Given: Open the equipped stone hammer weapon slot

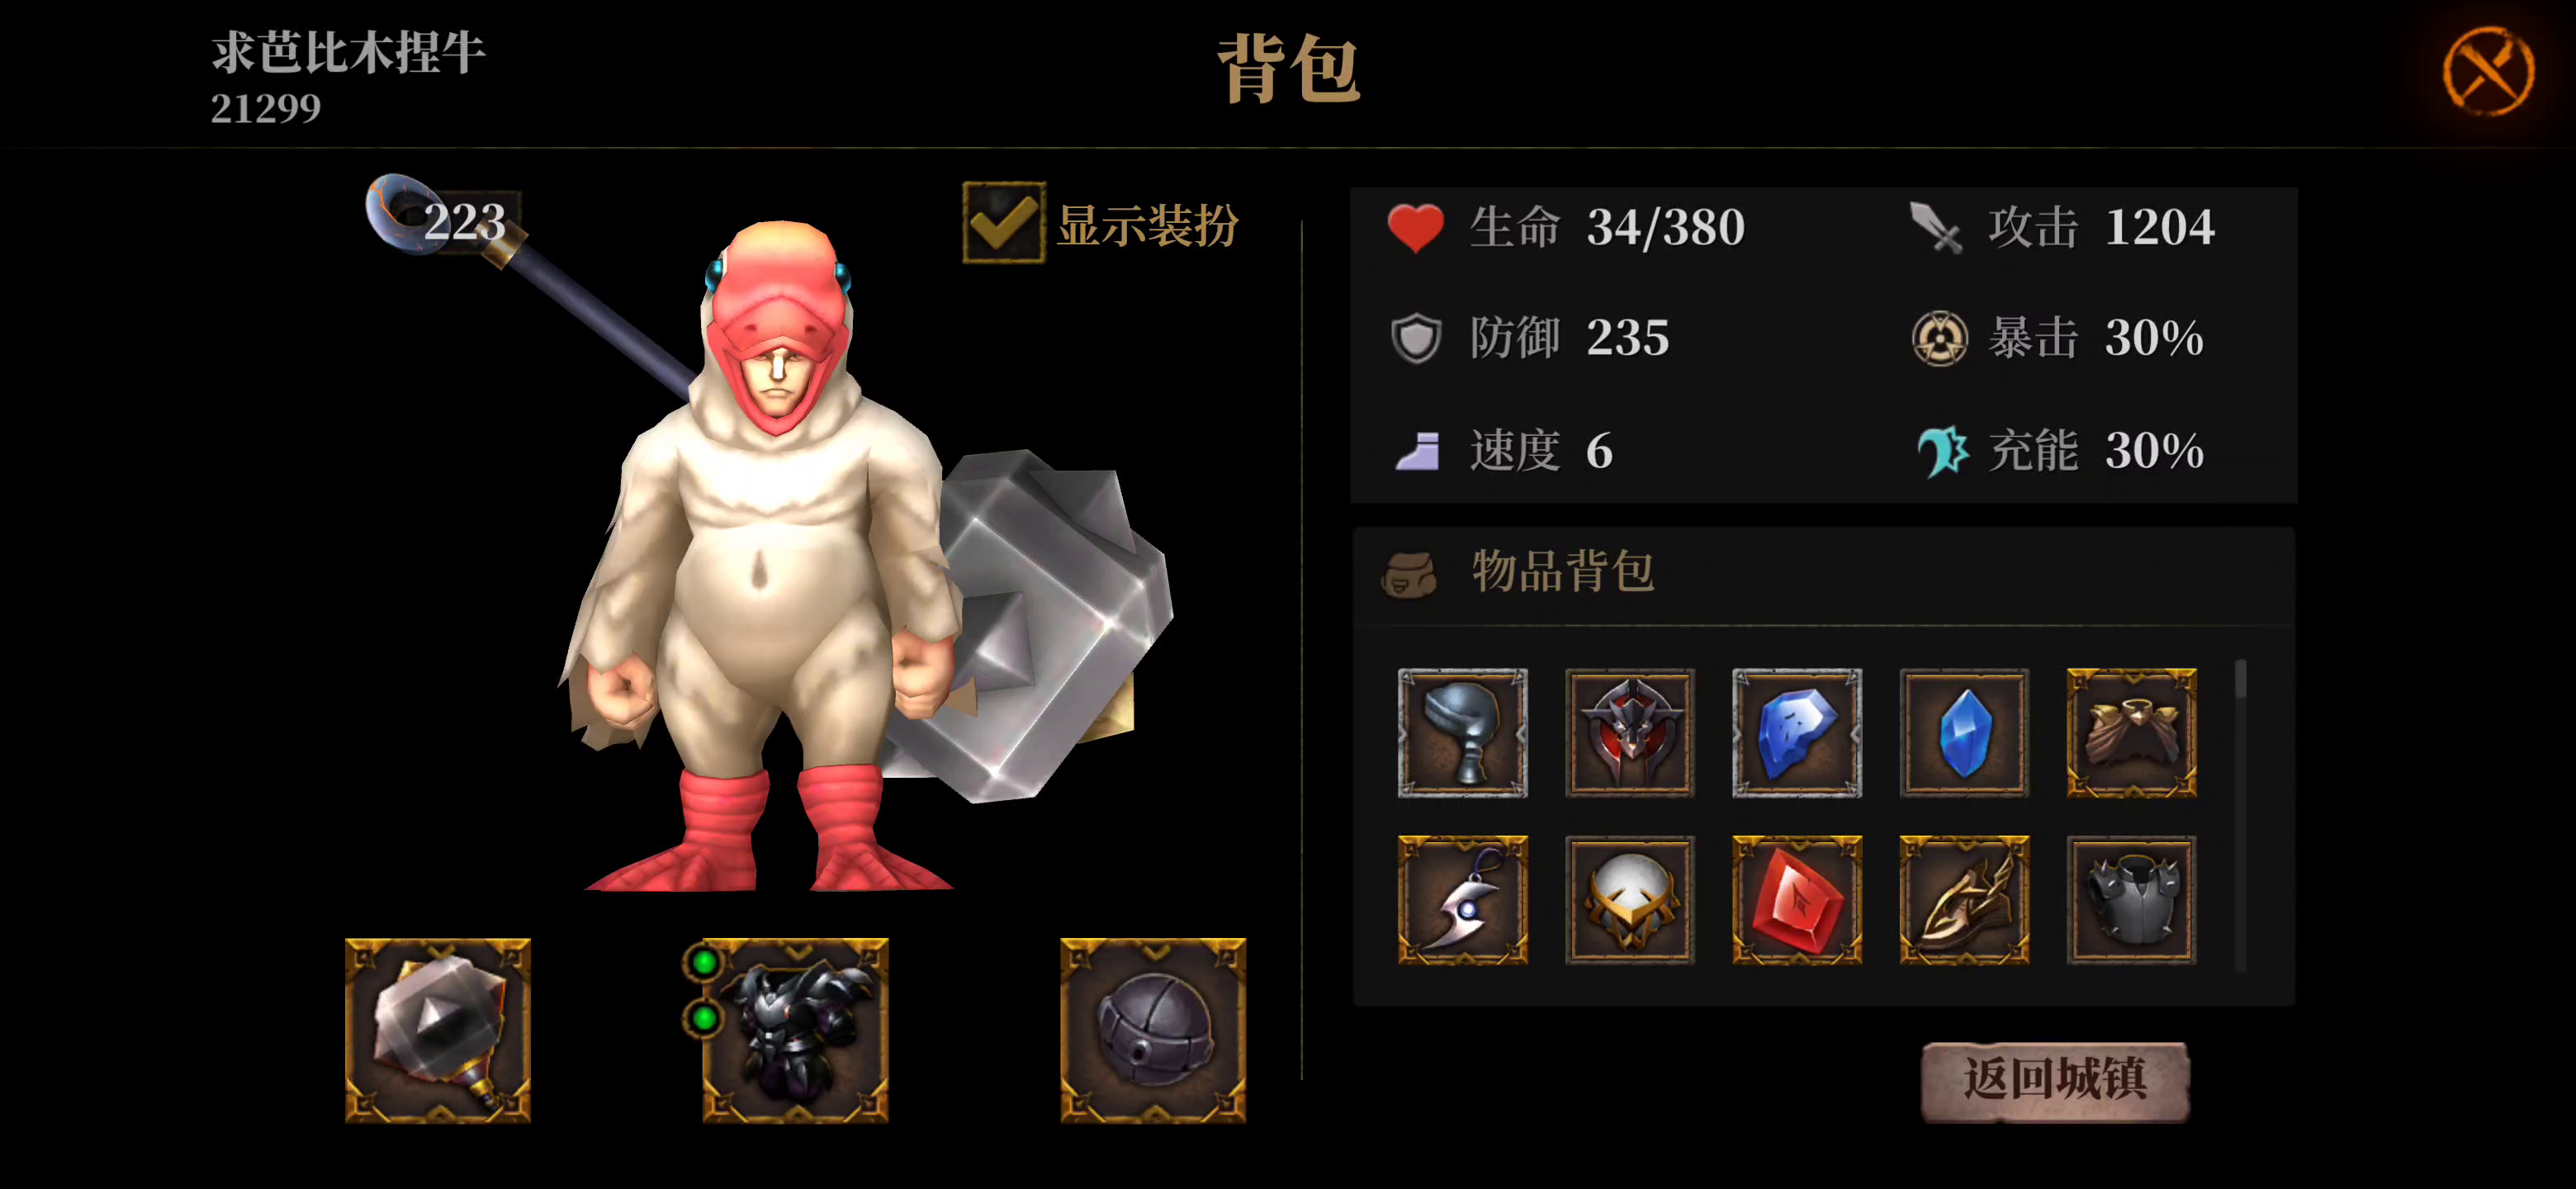Looking at the screenshot, I should click(x=438, y=1030).
